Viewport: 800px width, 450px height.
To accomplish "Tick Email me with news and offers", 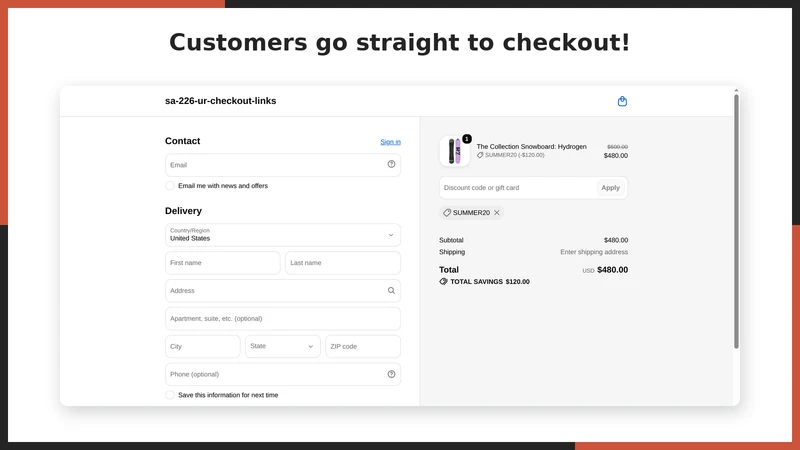I will [x=170, y=186].
